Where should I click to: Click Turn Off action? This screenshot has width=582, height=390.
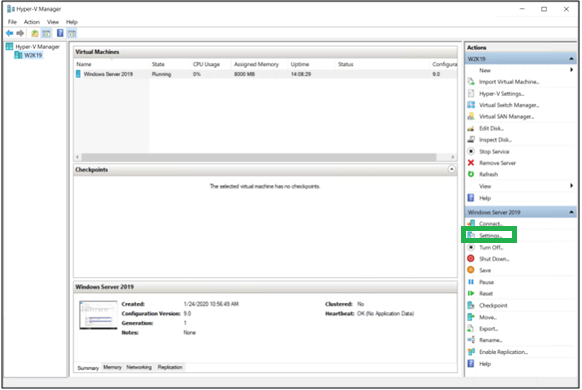point(491,248)
